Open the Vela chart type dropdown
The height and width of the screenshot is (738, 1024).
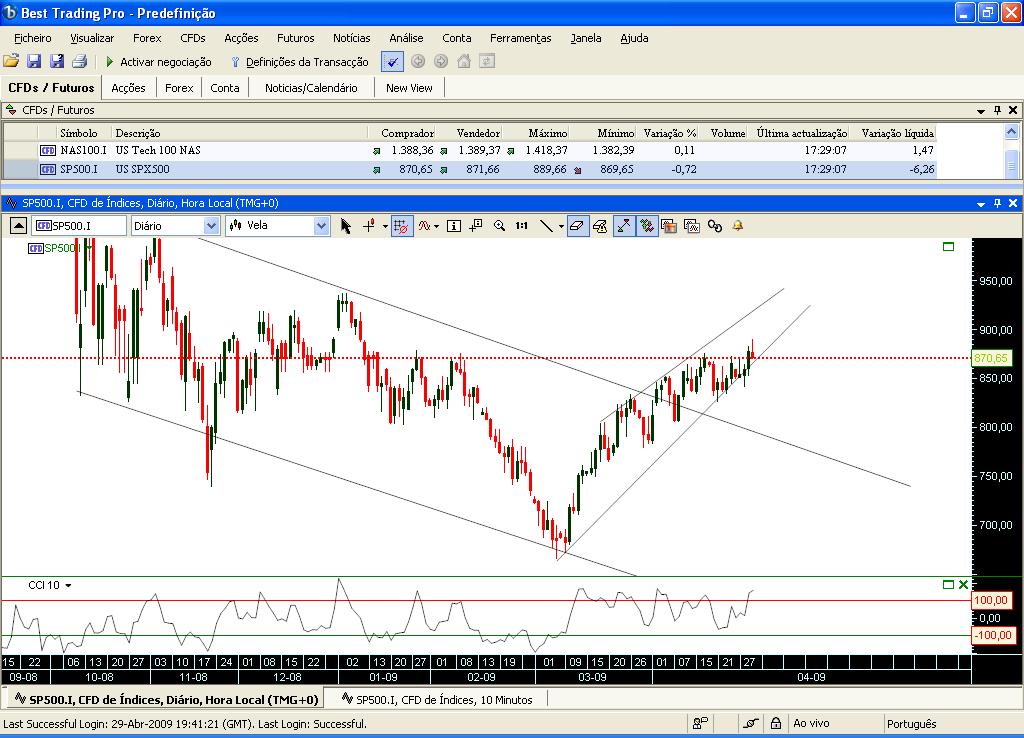coord(321,226)
